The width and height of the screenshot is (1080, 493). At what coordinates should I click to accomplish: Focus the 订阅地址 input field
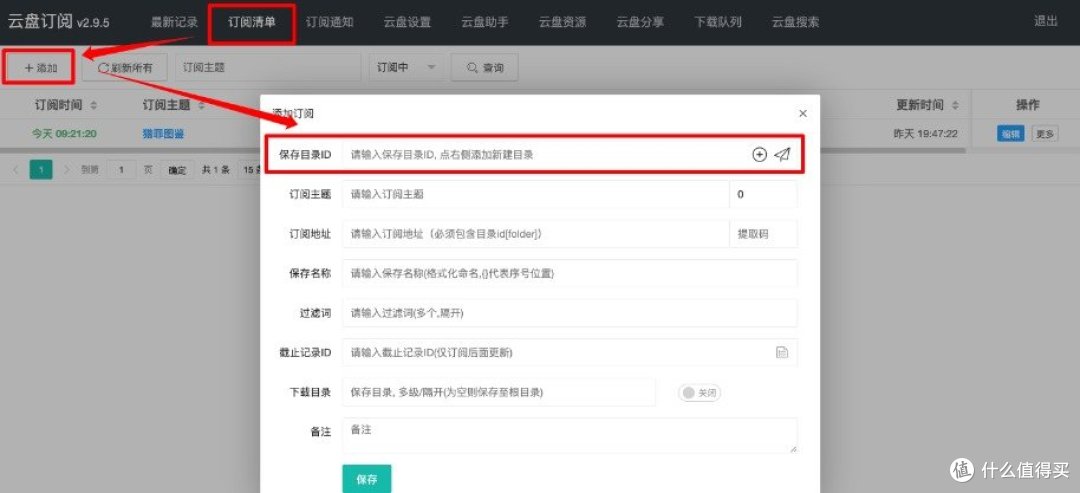coord(535,234)
